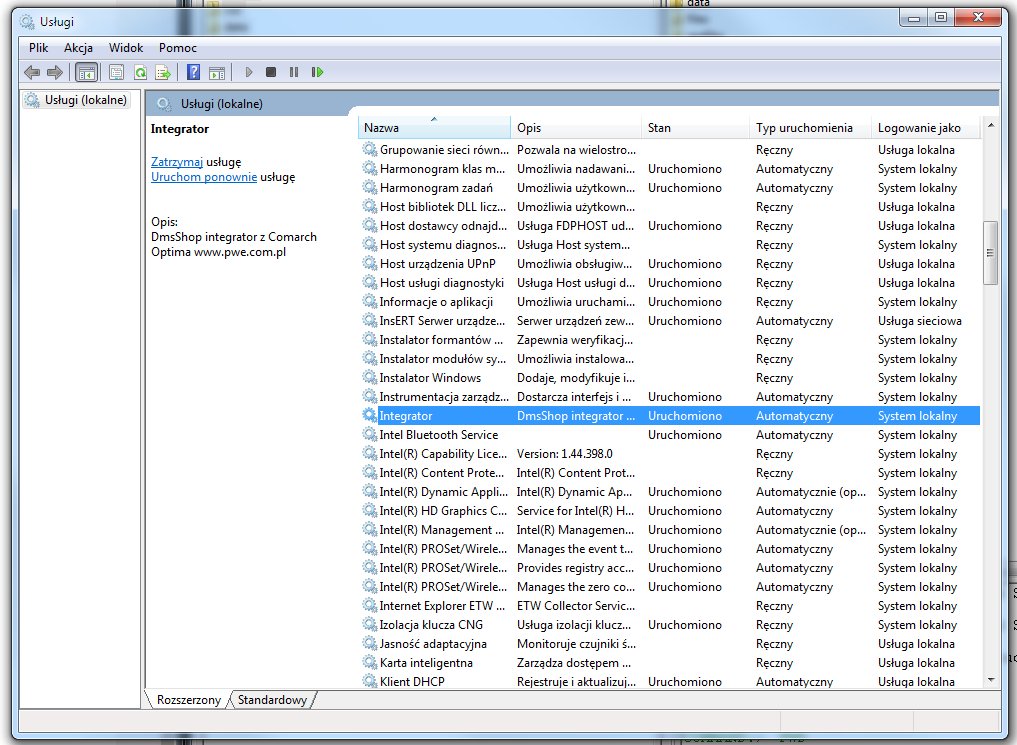
Task: Select Intel(R) Content Prote... service
Action: [x=671, y=472]
